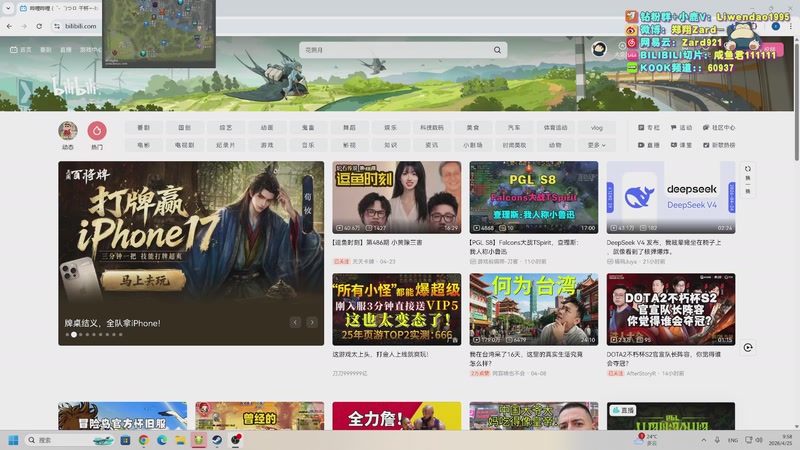Click the round refresh icon near DOTA2 card

click(x=748, y=347)
